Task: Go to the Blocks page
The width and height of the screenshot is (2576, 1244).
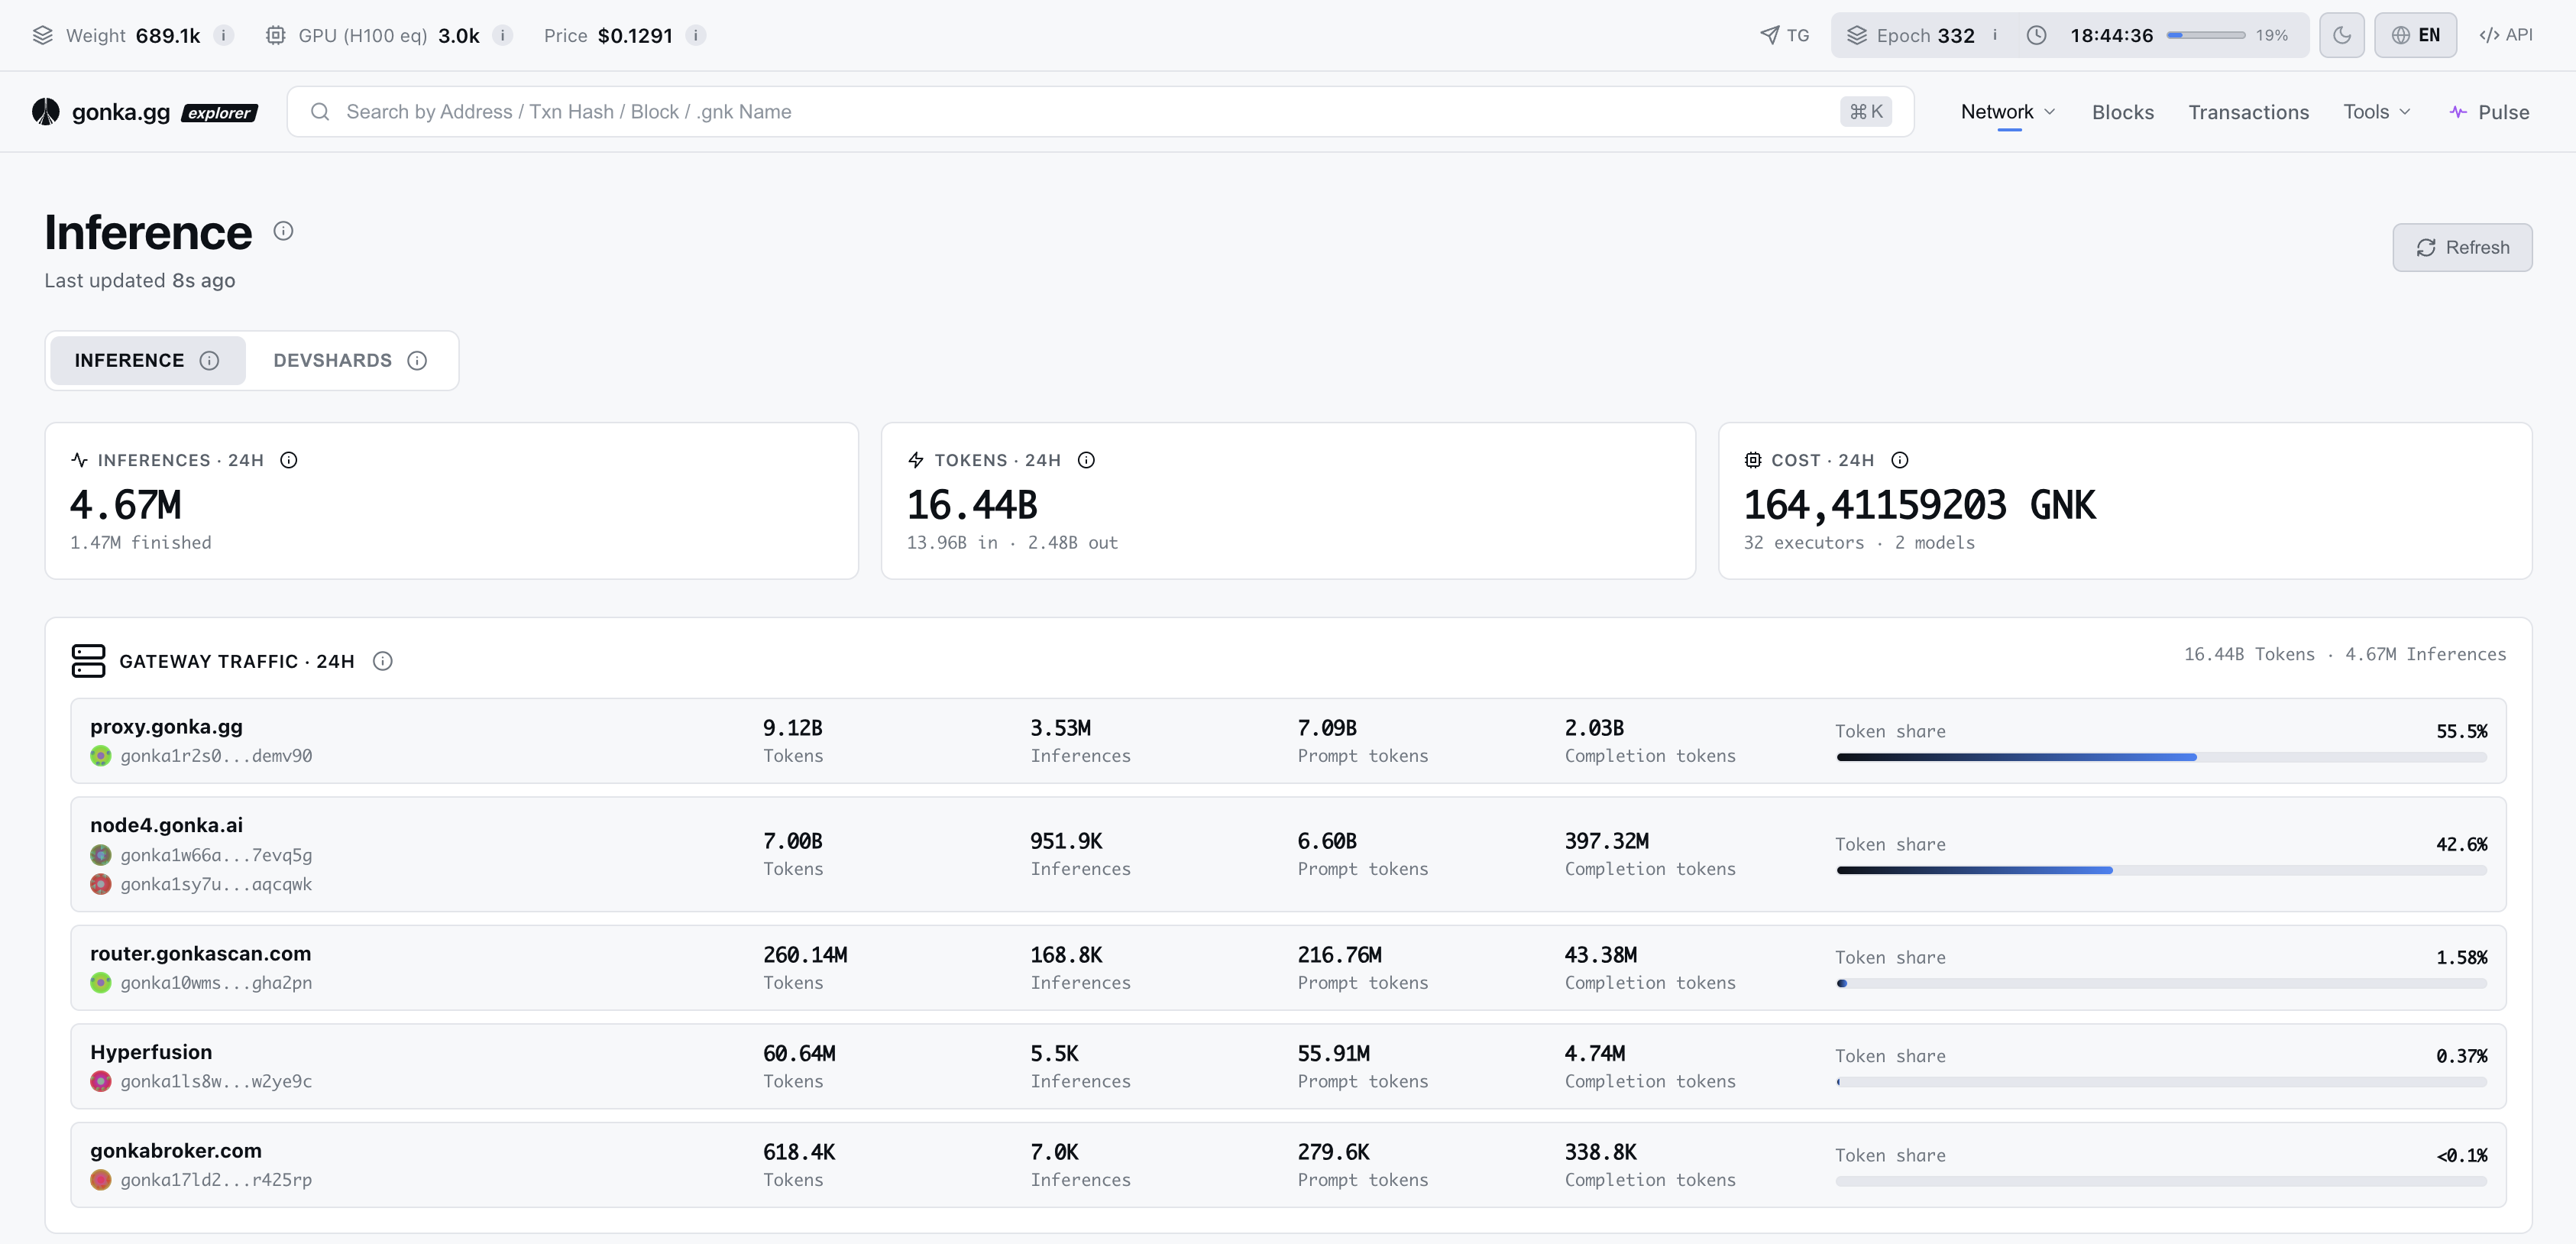Action: [2123, 112]
